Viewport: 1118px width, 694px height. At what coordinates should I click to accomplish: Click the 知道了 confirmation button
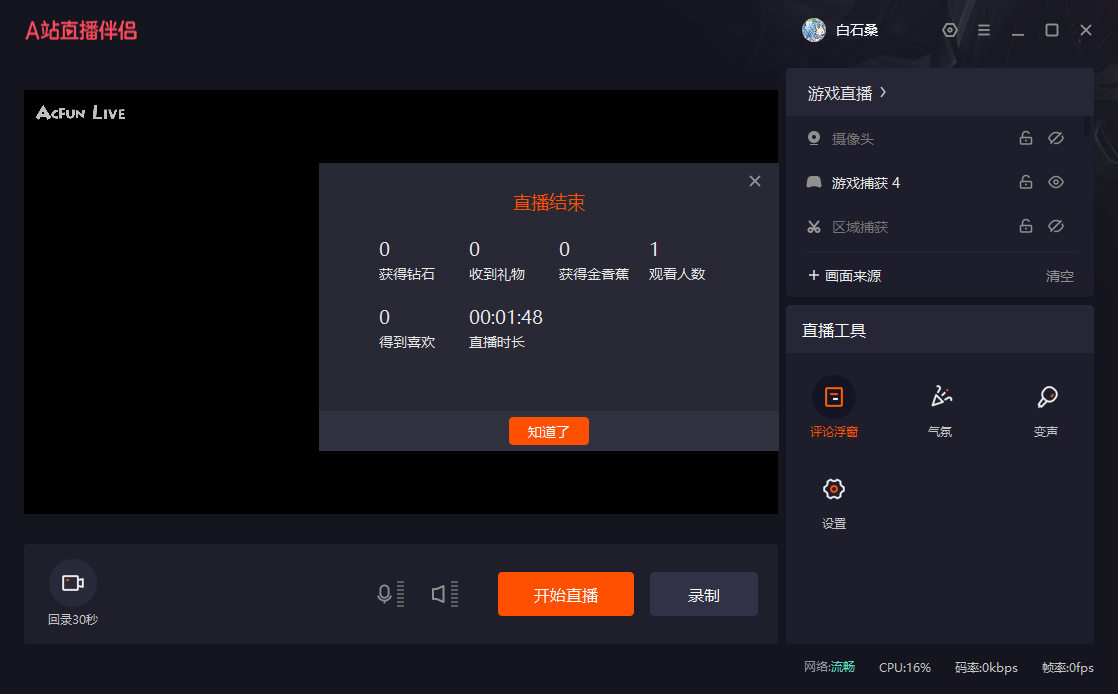click(x=548, y=431)
